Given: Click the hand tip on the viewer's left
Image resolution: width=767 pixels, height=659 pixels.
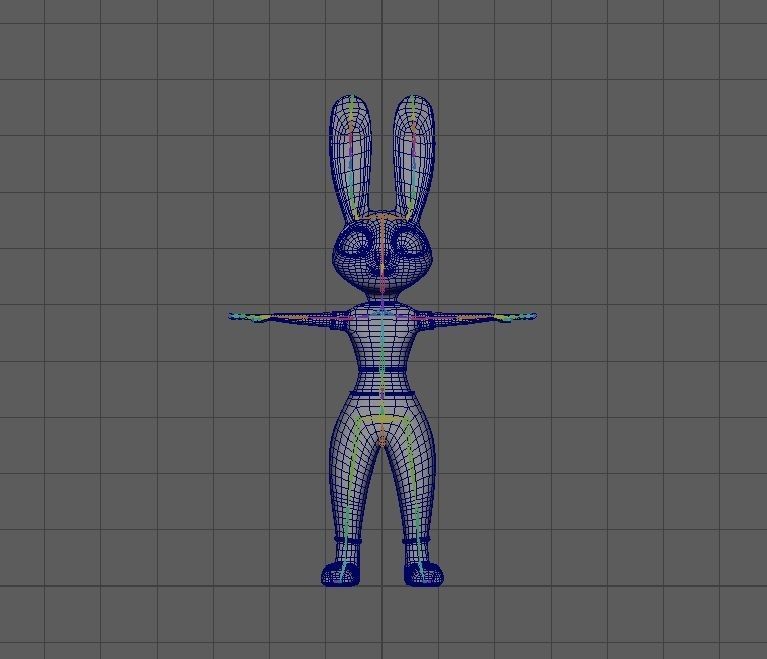Looking at the screenshot, I should (x=237, y=316).
